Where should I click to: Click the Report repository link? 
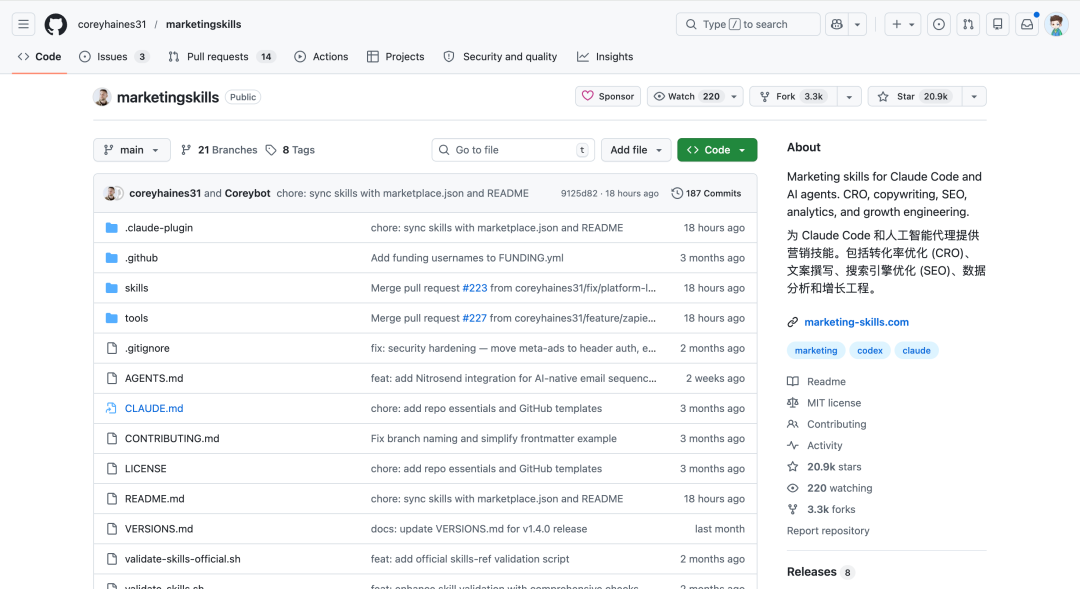tap(828, 531)
